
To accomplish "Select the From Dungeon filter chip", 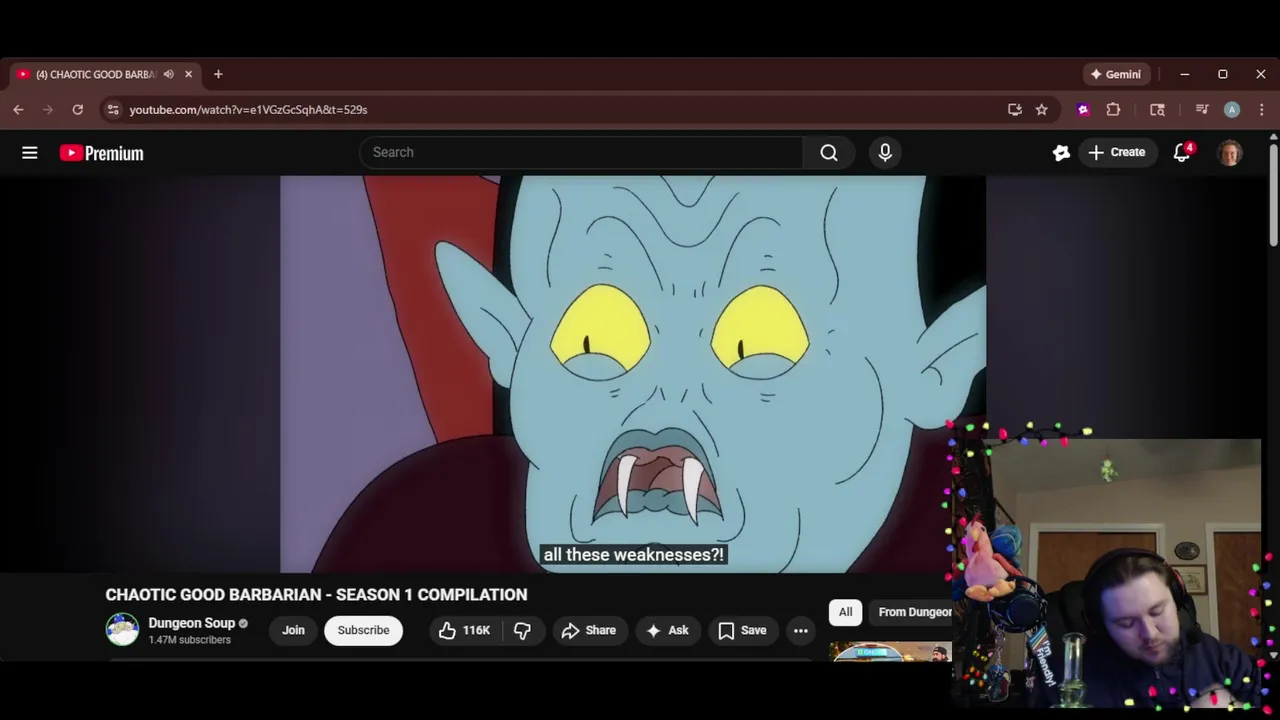I will point(912,612).
